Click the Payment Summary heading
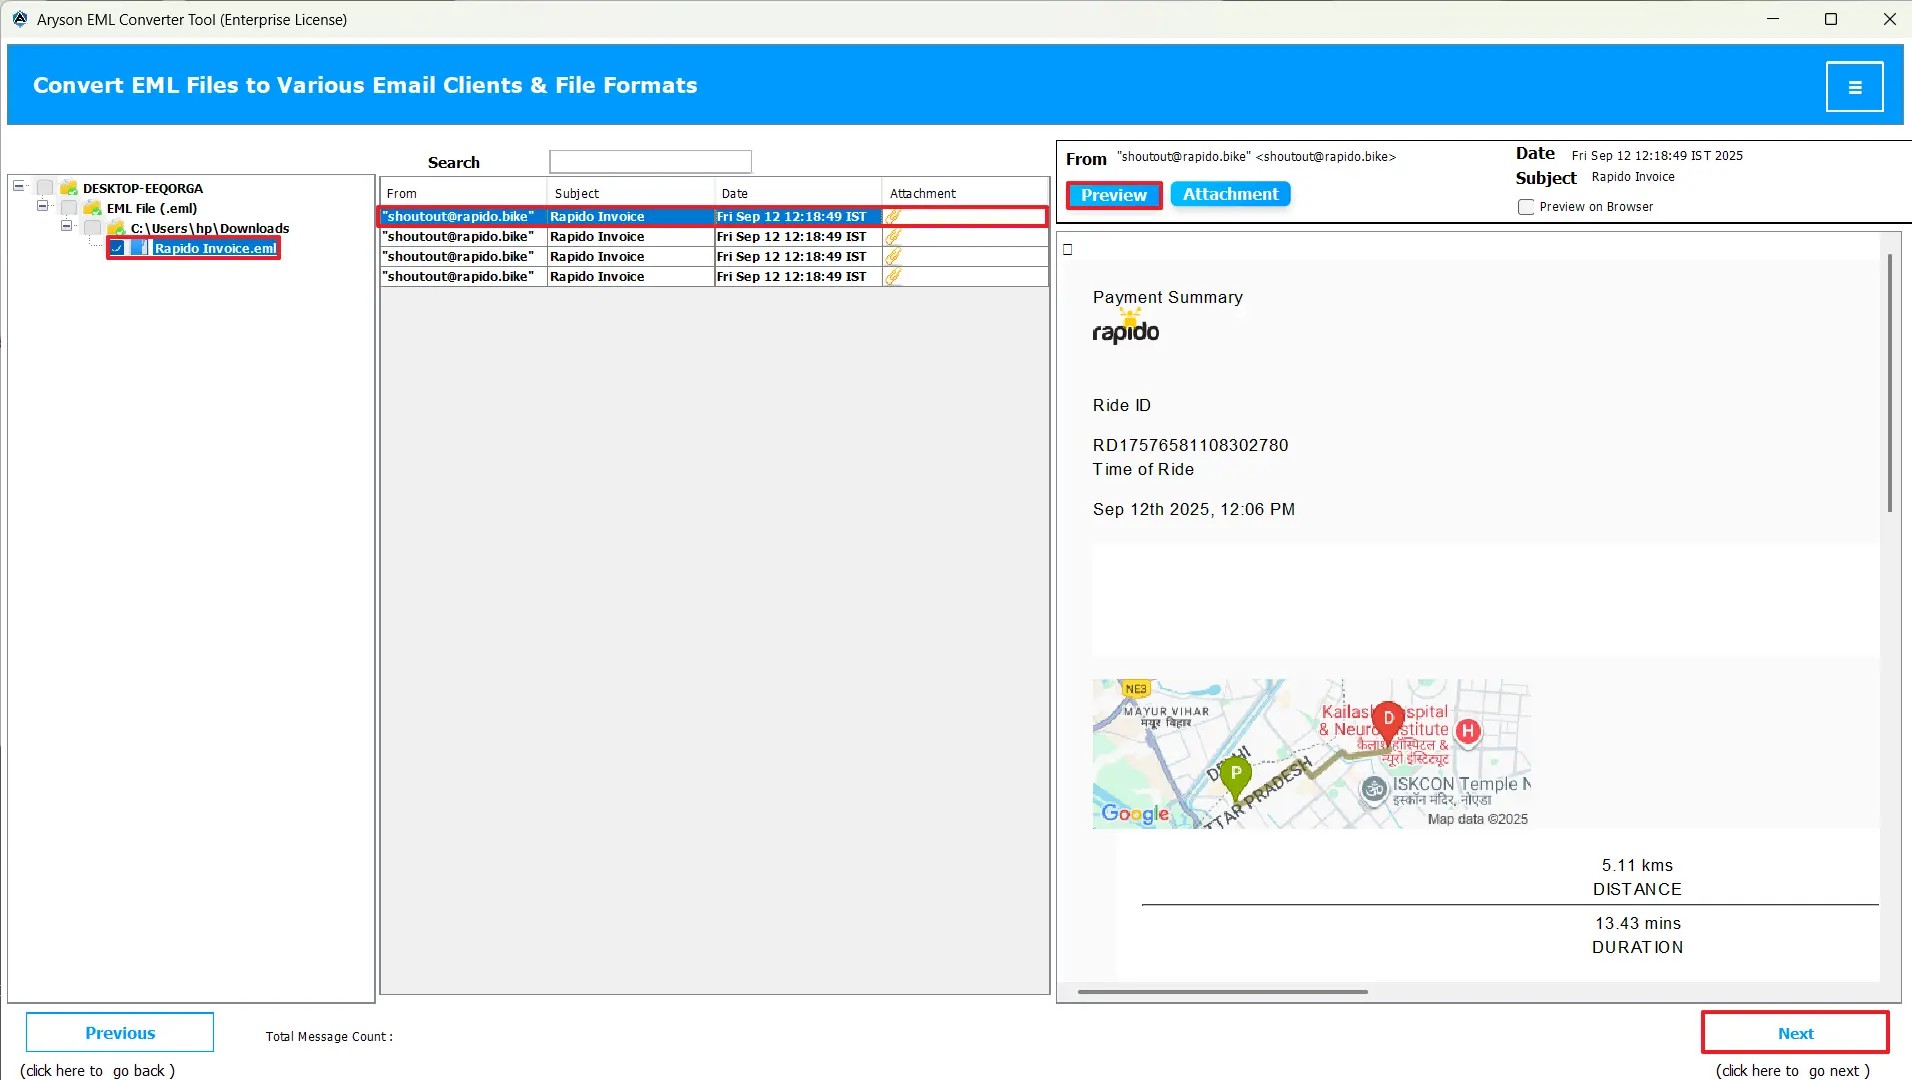 pyautogui.click(x=1167, y=297)
